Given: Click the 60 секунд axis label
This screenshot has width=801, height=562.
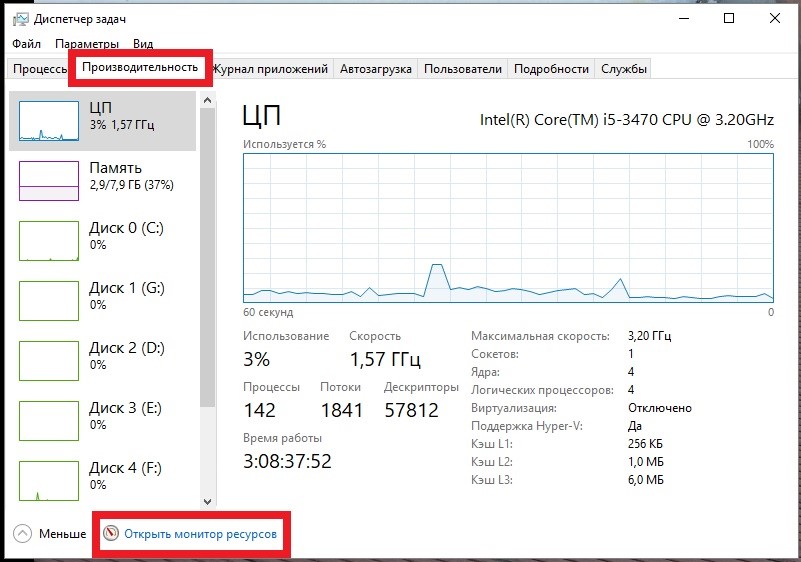Looking at the screenshot, I should [268, 312].
